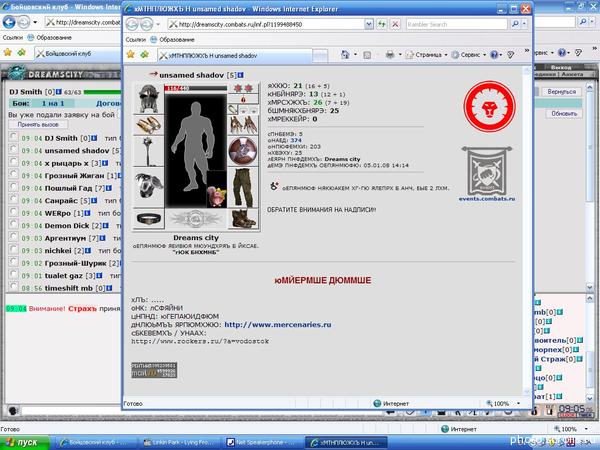Select radio button for WERpo
The width and height of the screenshot is (600, 450).
tap(13, 211)
